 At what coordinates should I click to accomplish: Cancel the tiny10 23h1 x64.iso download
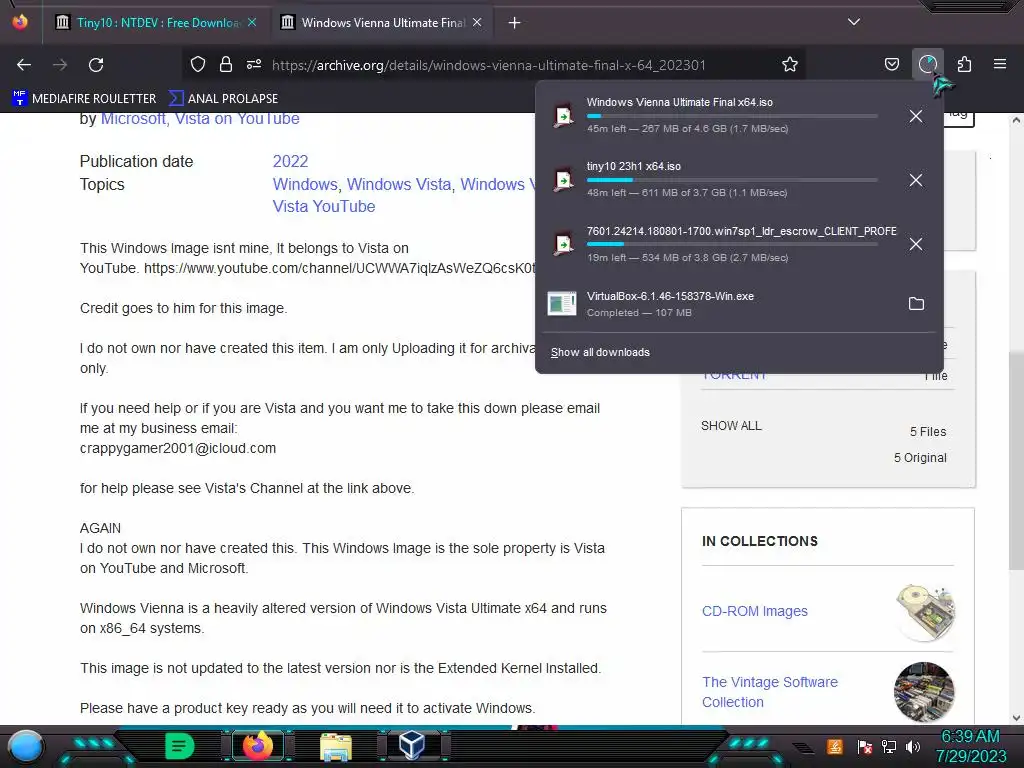tap(916, 180)
